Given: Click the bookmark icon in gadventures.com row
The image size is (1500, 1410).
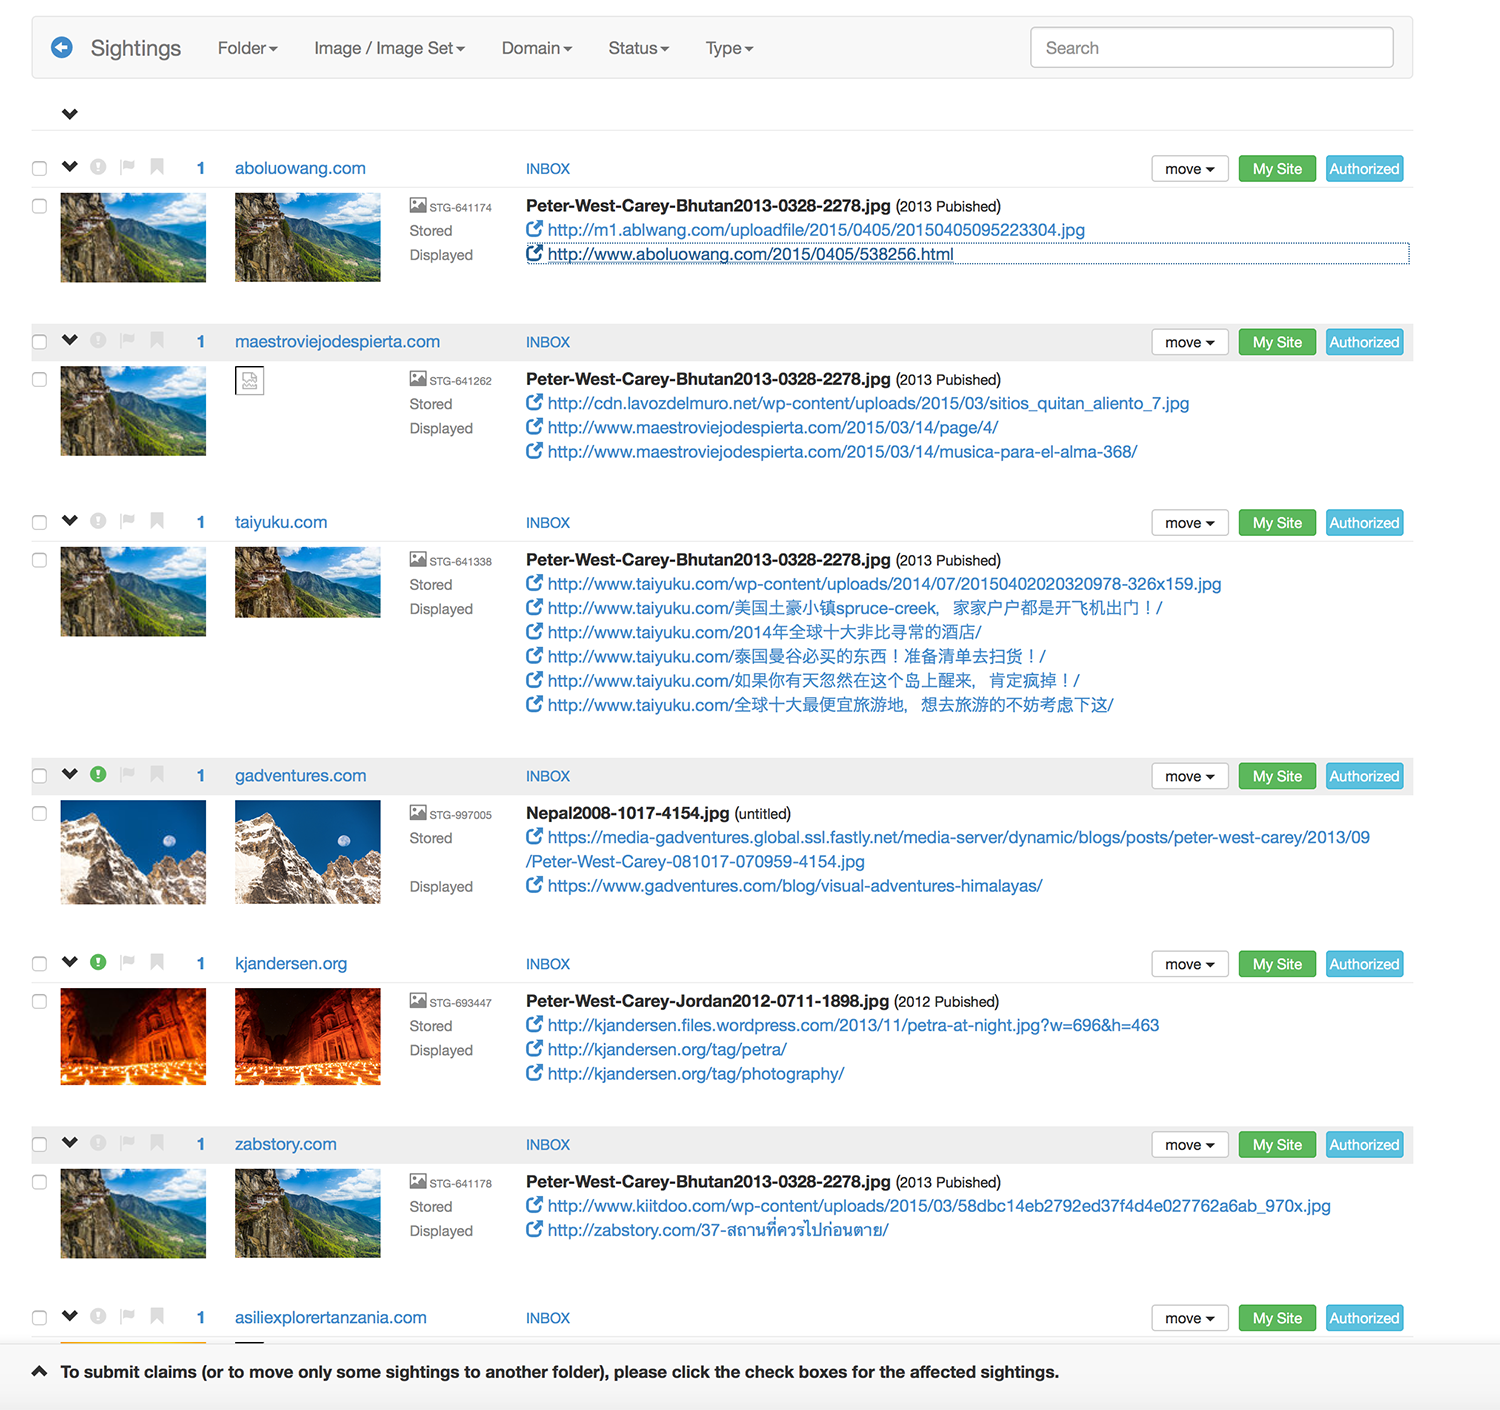Looking at the screenshot, I should 157,774.
